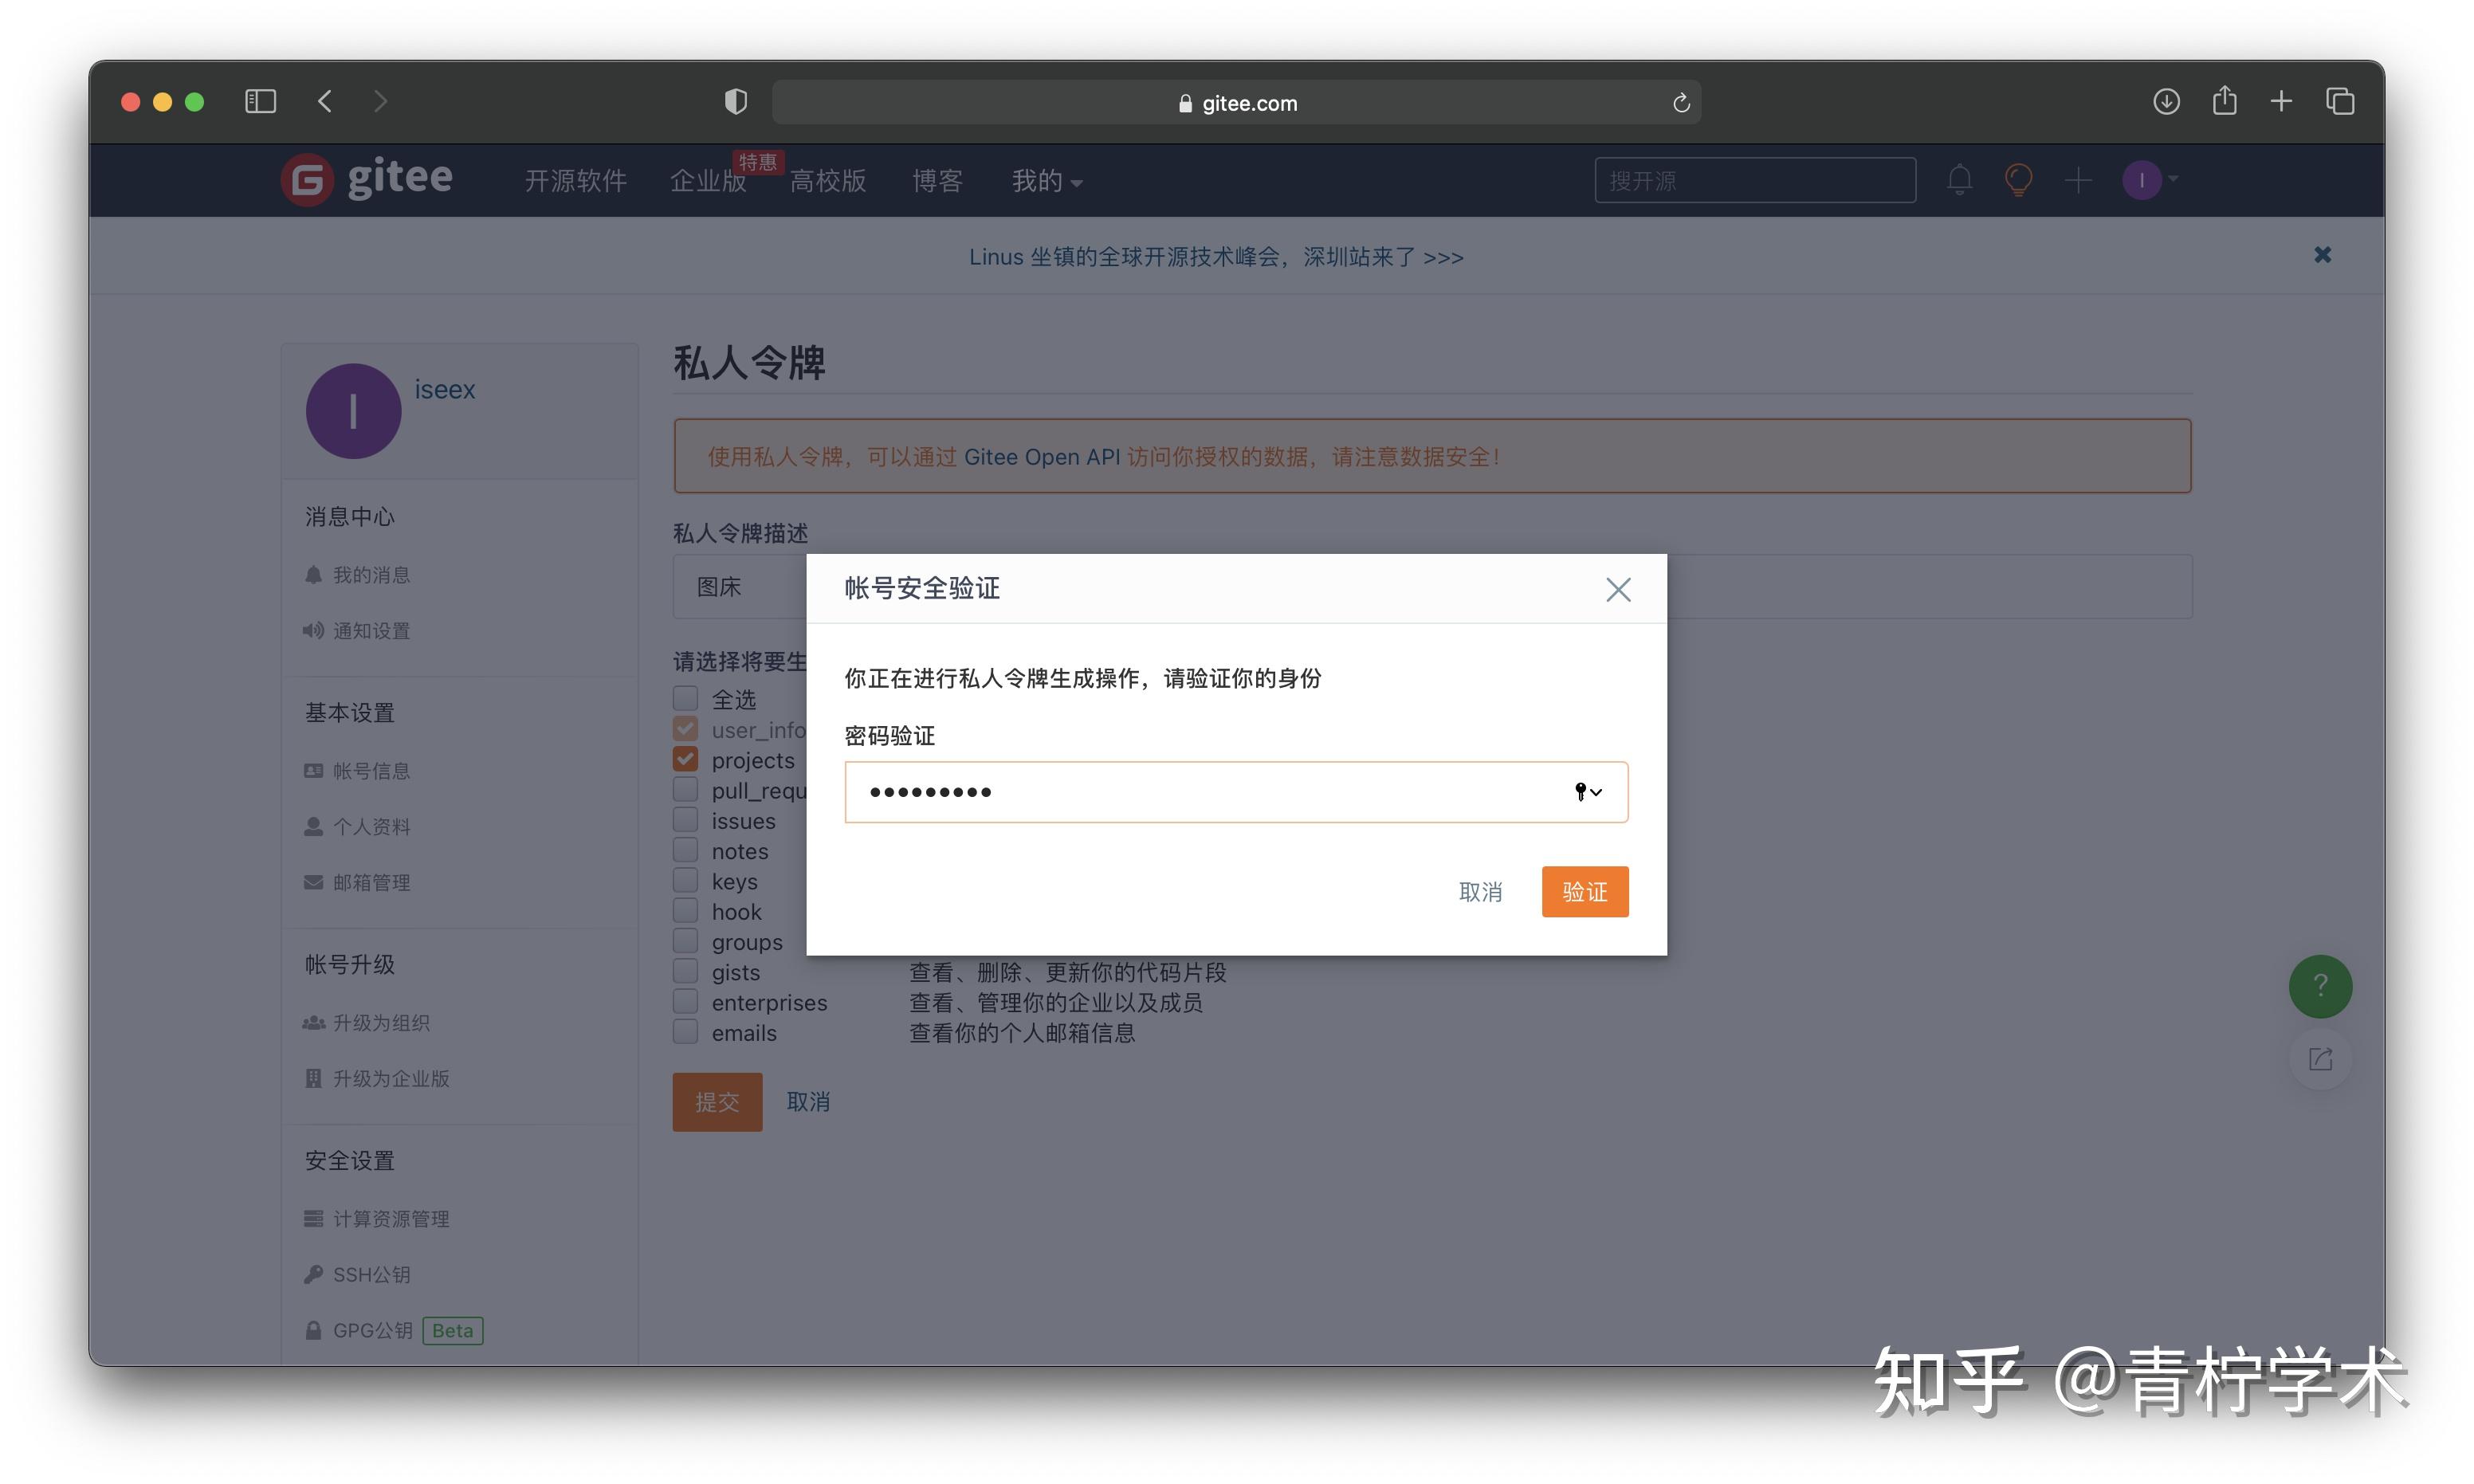Toggle the keys checkbox
The height and width of the screenshot is (1484, 2474).
pos(685,880)
